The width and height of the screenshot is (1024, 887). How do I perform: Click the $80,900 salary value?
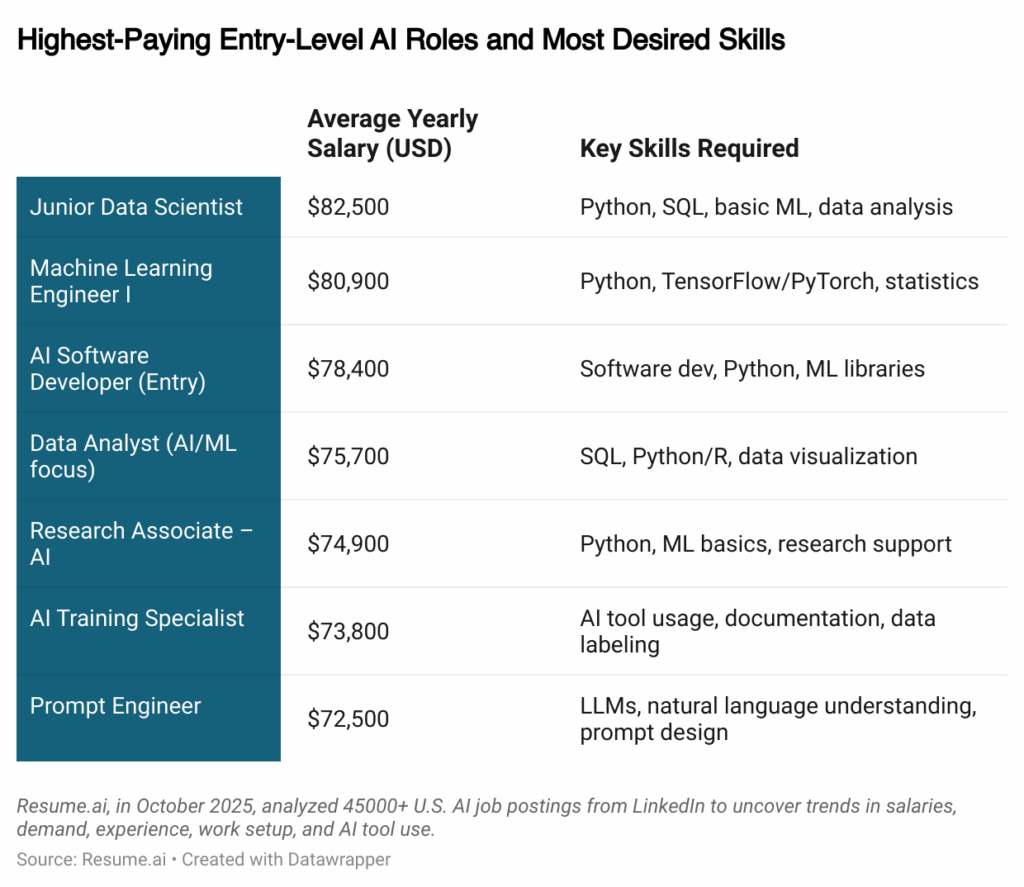(348, 281)
